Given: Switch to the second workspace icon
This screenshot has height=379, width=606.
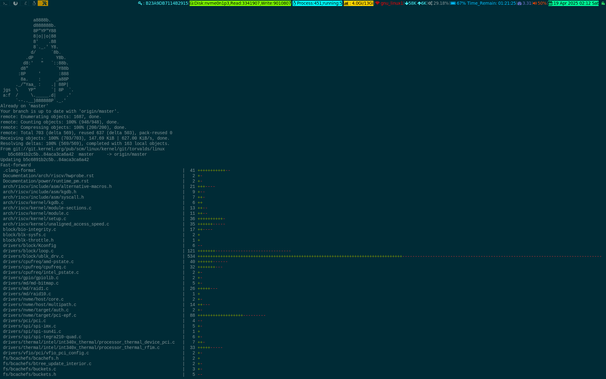Looking at the screenshot, I should click(15, 3).
